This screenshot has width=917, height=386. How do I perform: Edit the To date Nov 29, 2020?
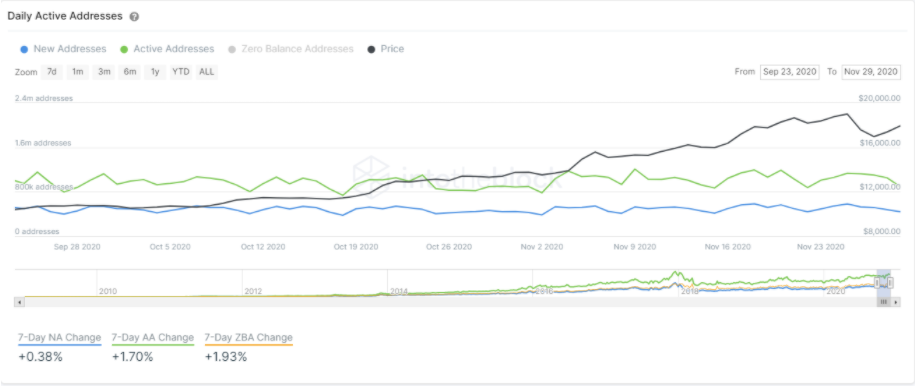(x=870, y=72)
